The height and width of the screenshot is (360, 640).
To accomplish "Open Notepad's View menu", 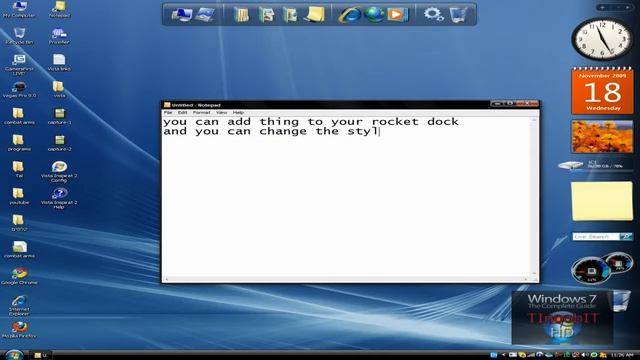I will click(221, 112).
